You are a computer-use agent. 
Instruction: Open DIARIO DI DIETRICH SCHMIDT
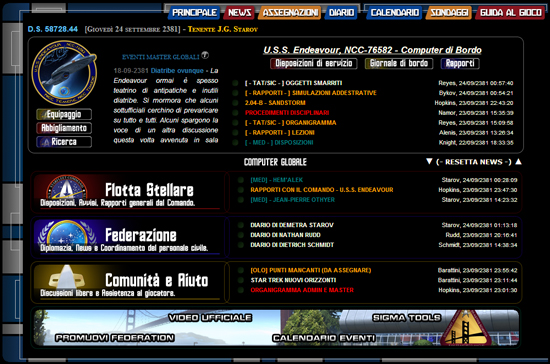[292, 245]
